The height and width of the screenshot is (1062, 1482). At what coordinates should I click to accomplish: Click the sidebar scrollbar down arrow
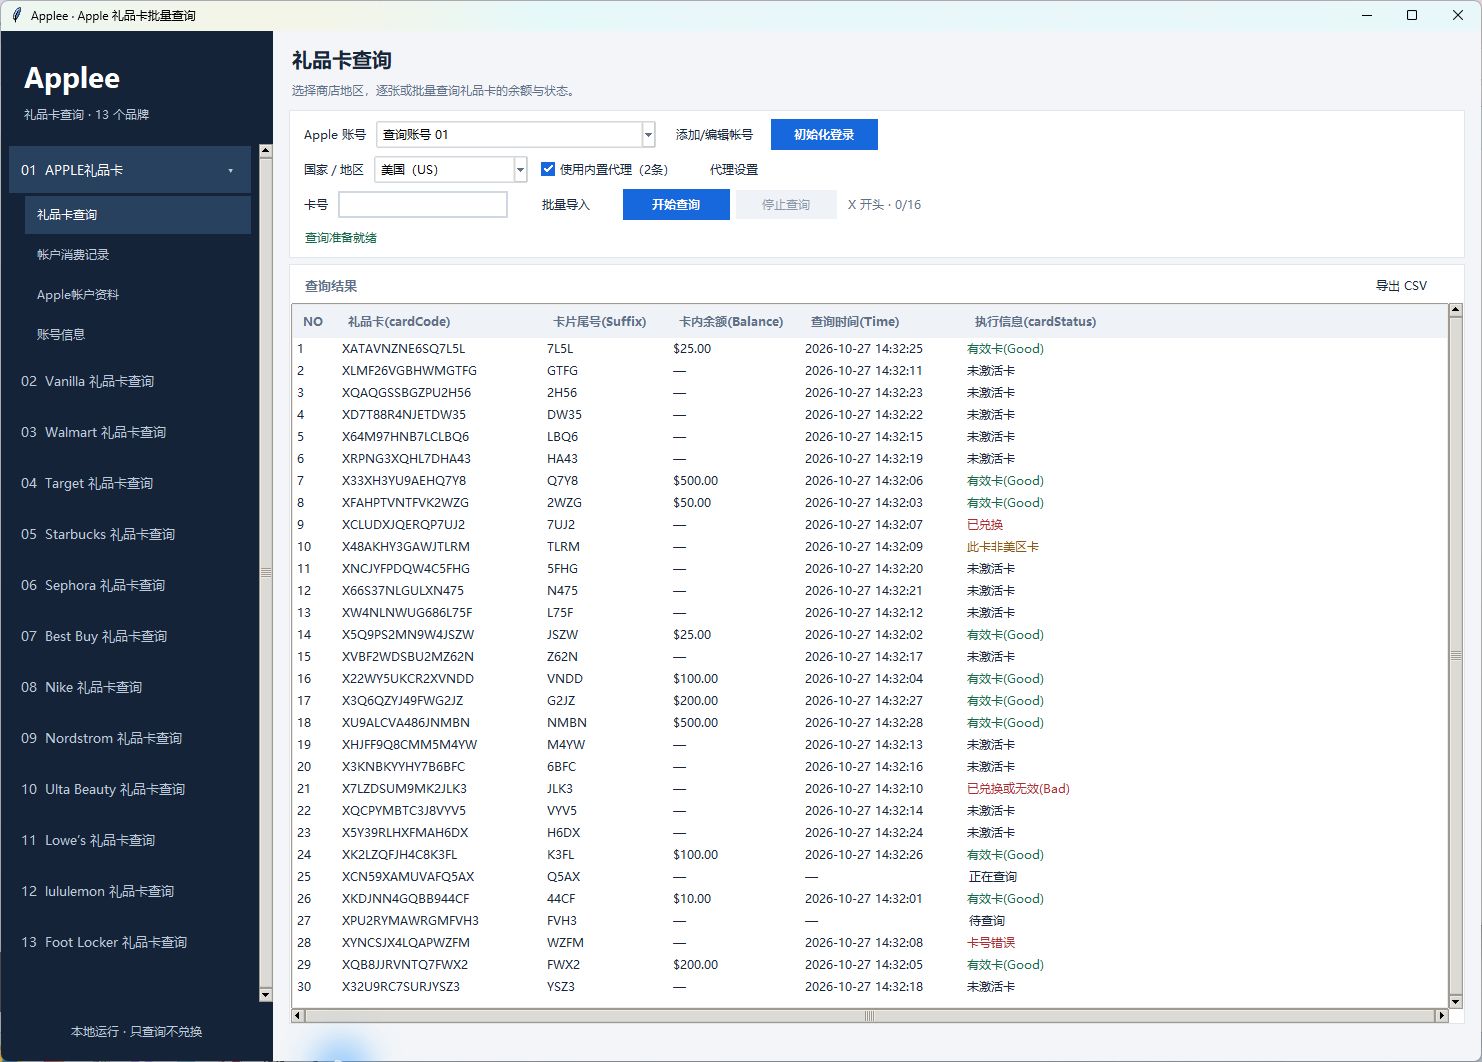coord(265,995)
